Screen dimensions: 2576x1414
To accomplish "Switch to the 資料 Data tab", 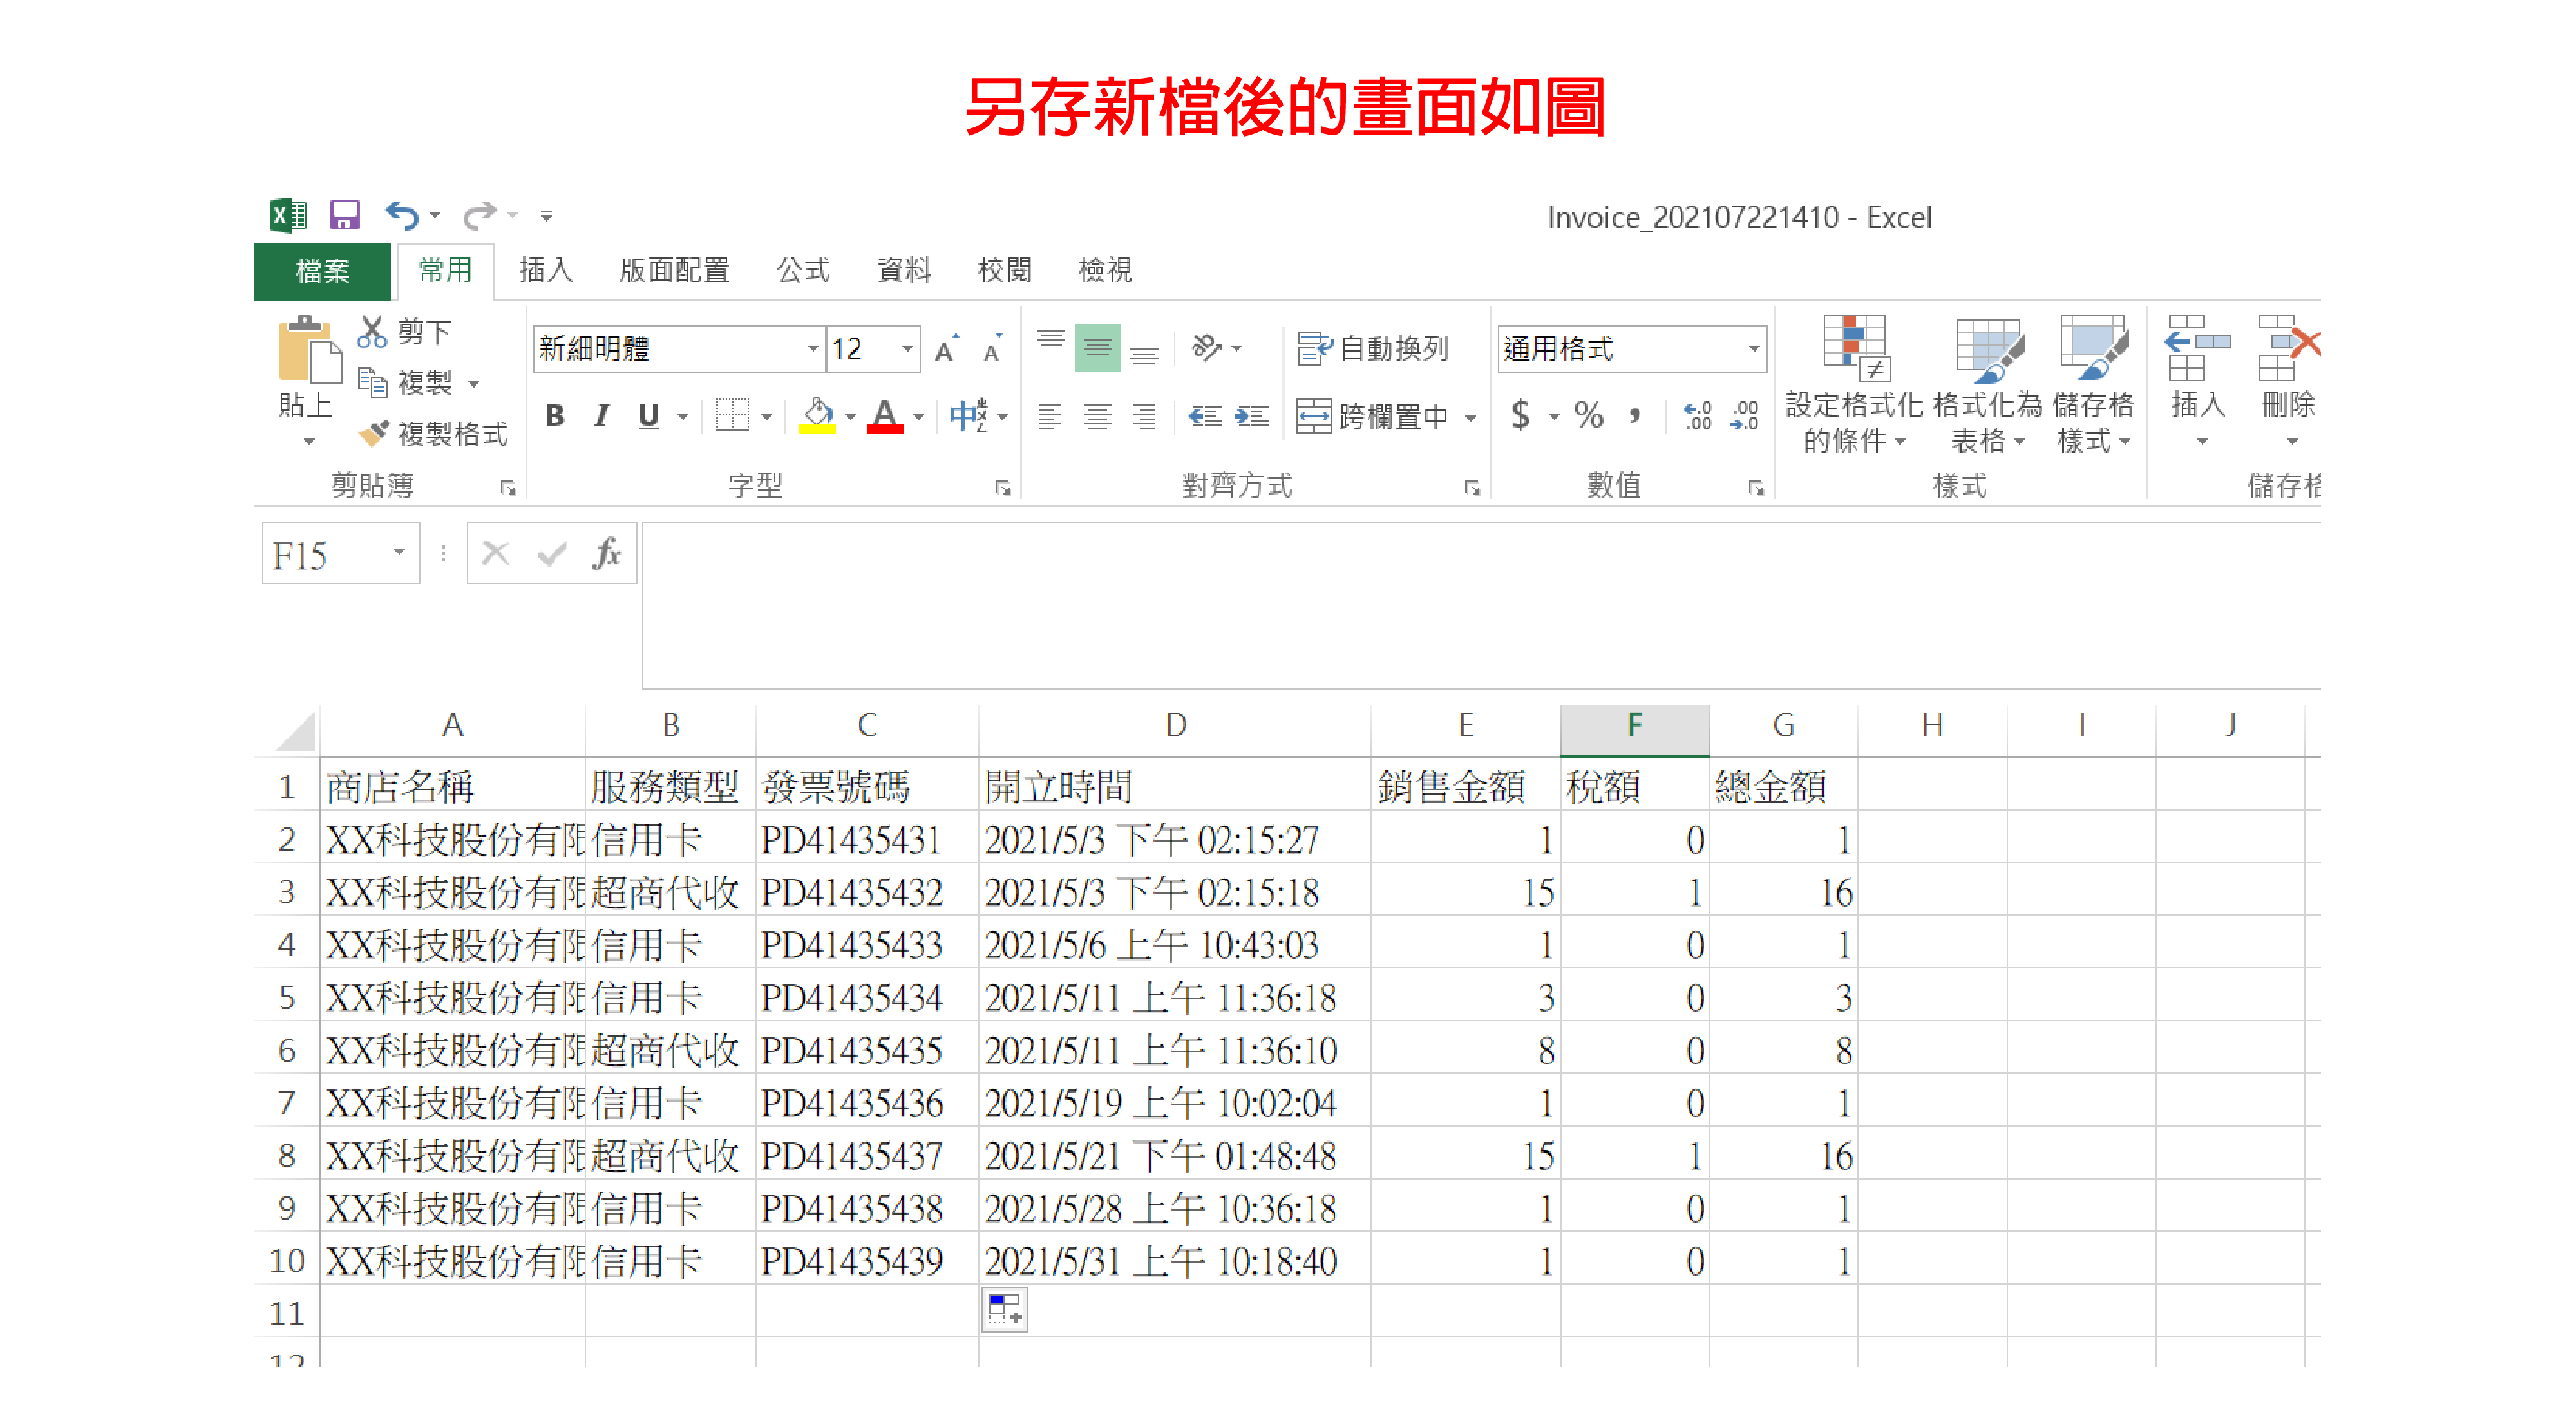I will click(903, 269).
